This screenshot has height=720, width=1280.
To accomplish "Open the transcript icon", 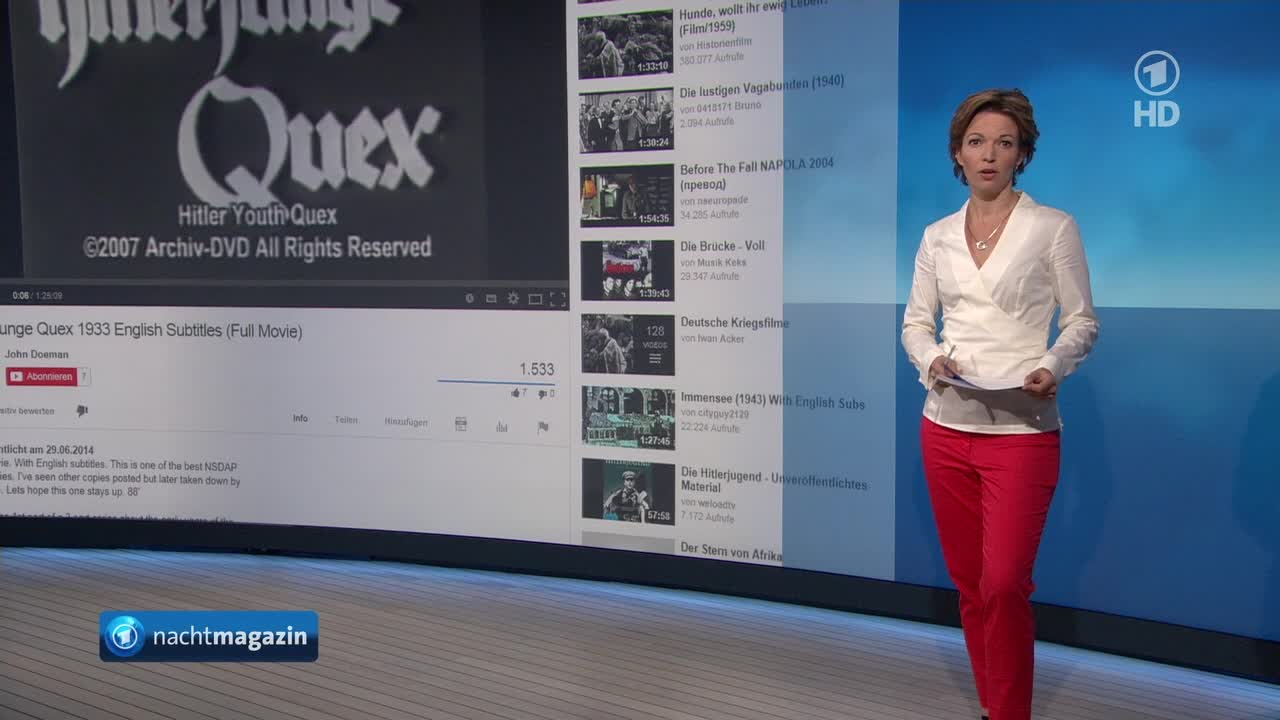I will tap(461, 424).
